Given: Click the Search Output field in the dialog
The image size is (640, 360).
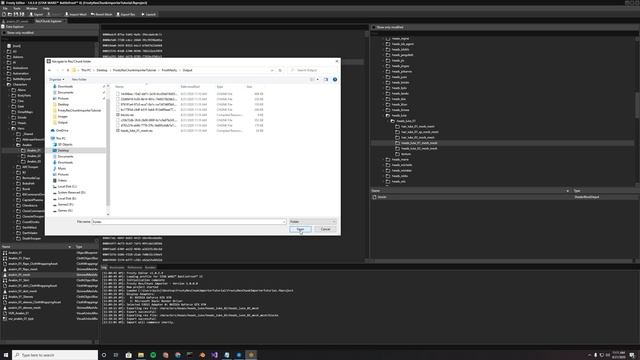Looking at the screenshot, I should [313, 70].
